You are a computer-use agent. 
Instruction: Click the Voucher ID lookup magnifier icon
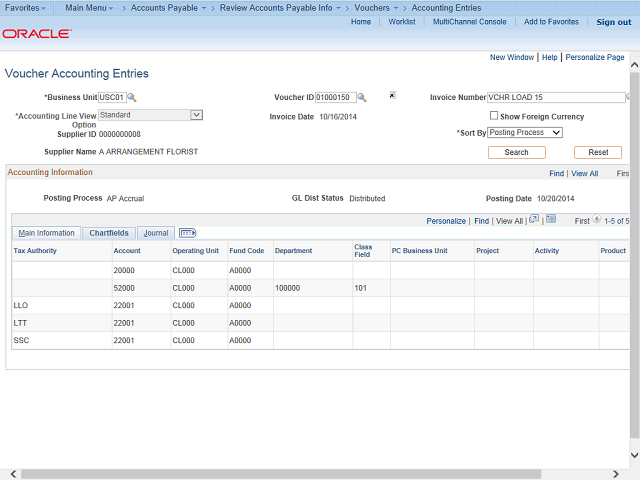[362, 98]
